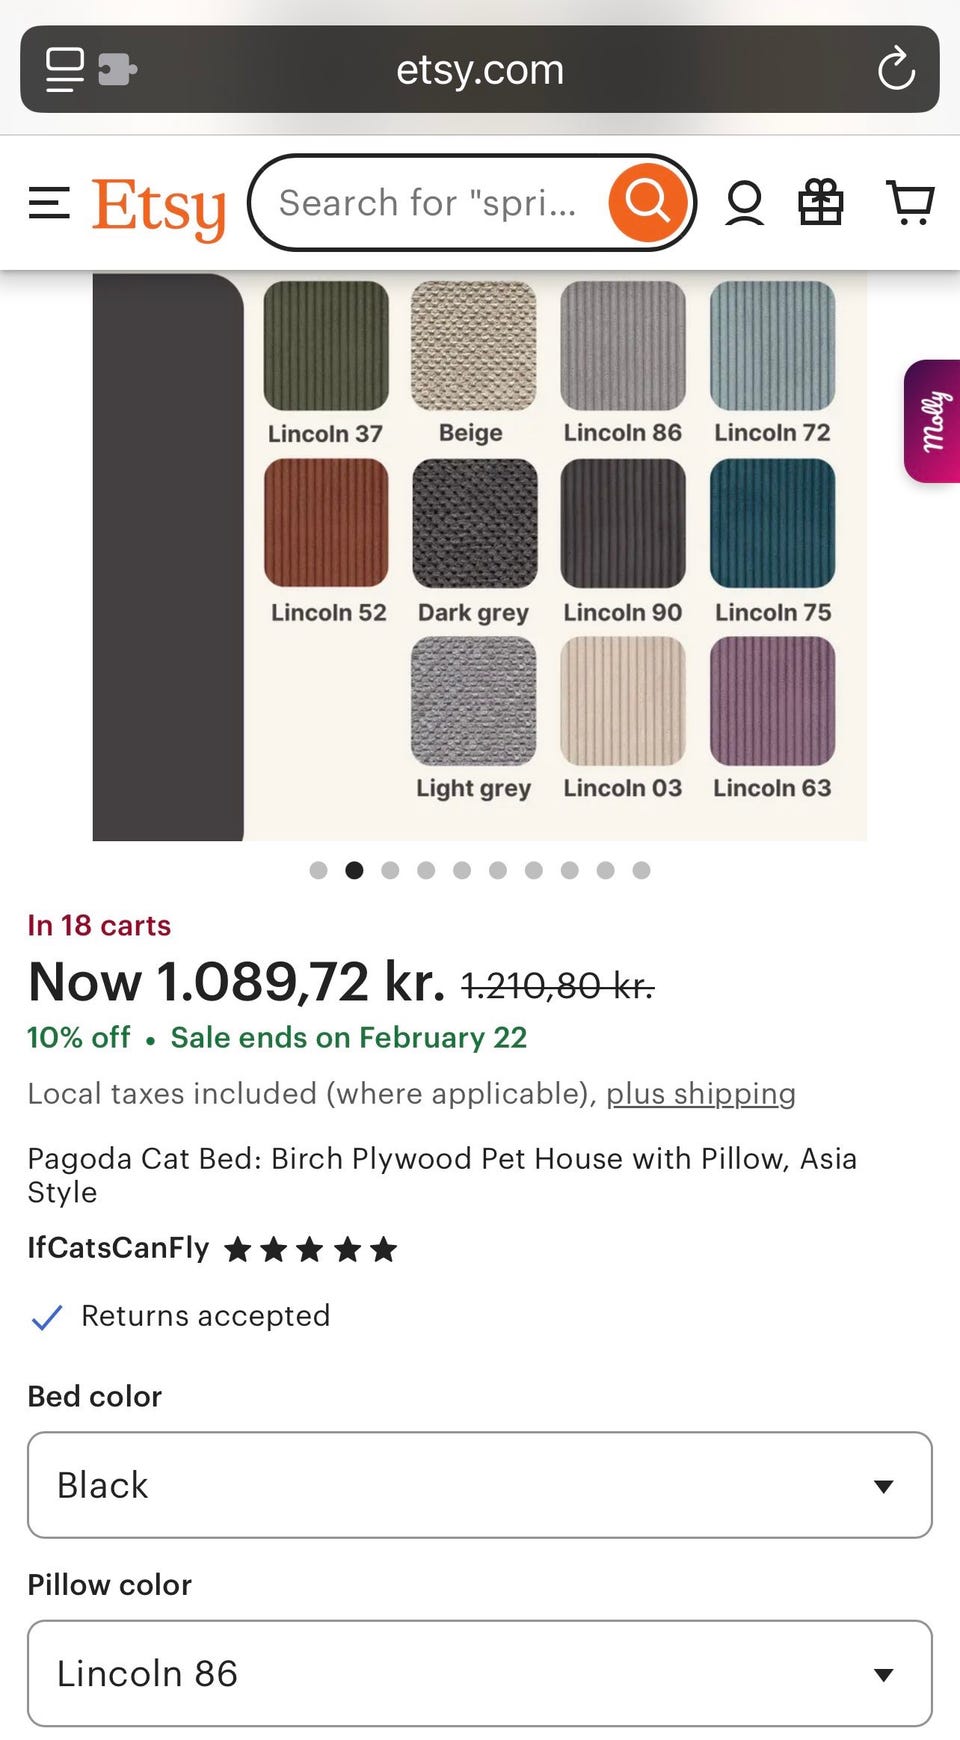View the shopping cart
This screenshot has height=1740, width=960.
click(x=910, y=203)
